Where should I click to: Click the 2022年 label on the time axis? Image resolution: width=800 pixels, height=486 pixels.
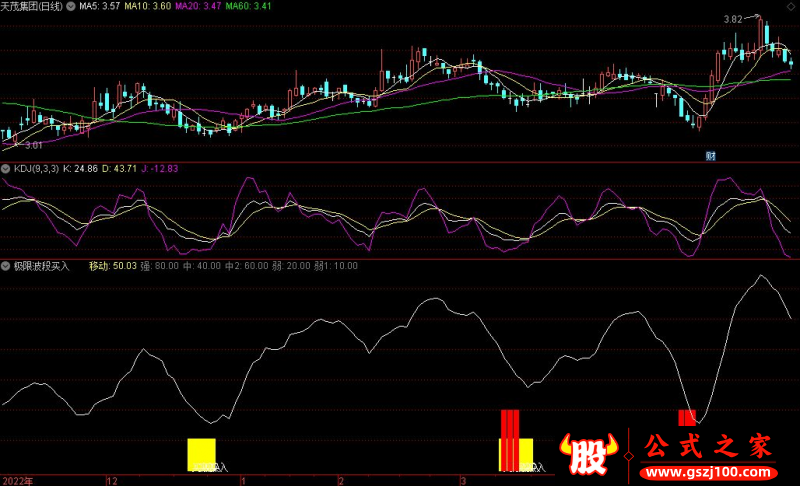click(x=16, y=480)
